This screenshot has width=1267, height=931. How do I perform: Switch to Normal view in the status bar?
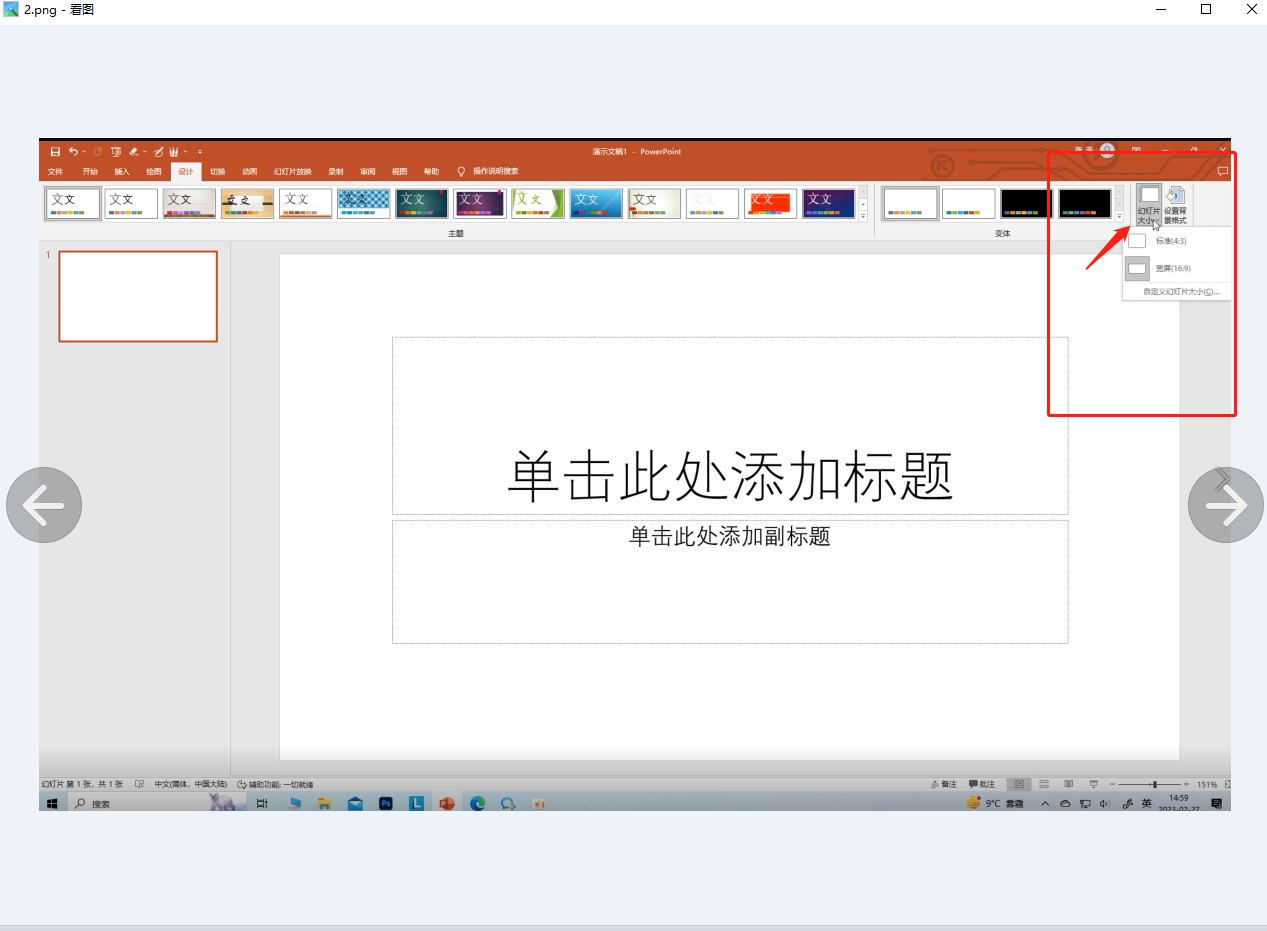[x=1019, y=785]
